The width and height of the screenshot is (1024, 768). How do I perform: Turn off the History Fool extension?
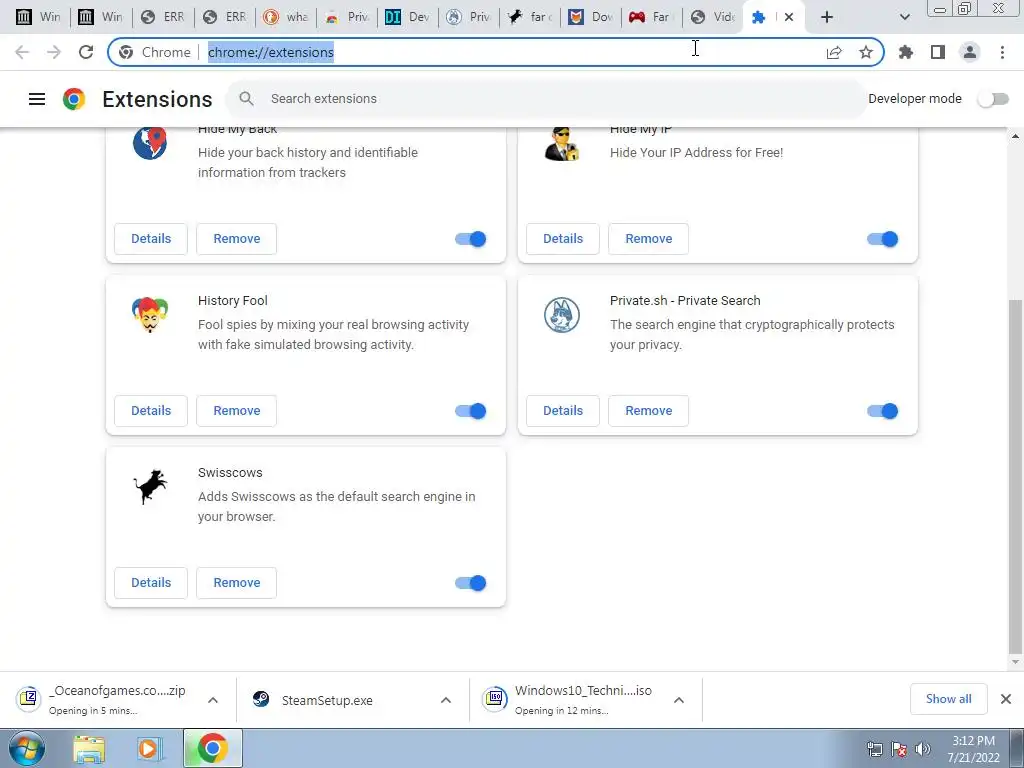470,411
